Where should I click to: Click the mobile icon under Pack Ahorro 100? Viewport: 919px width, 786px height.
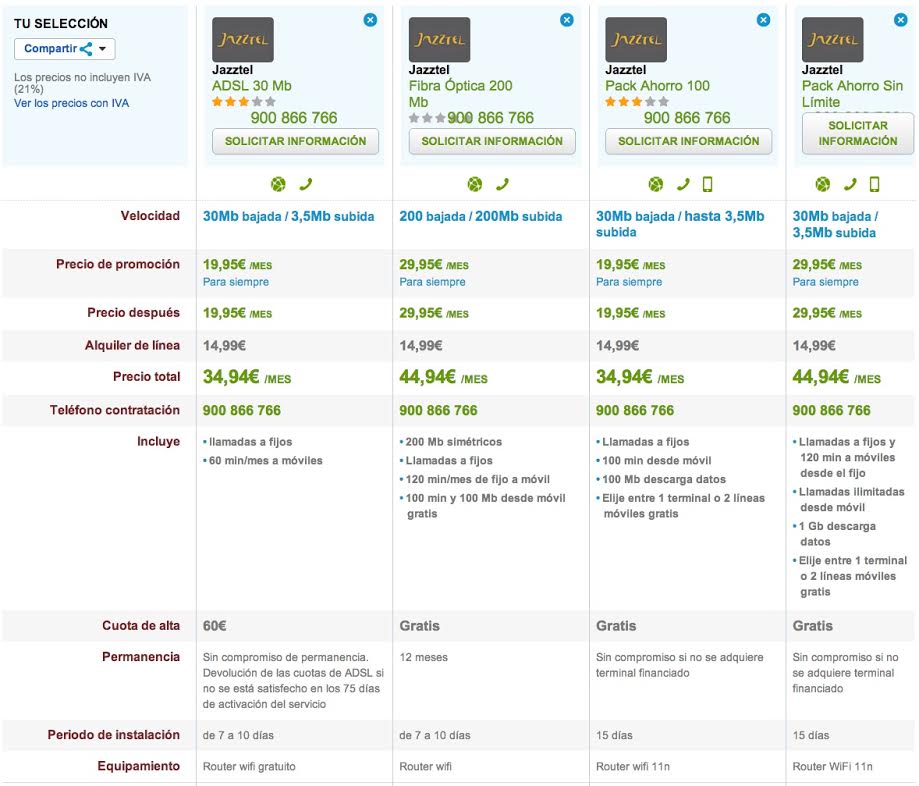707,185
